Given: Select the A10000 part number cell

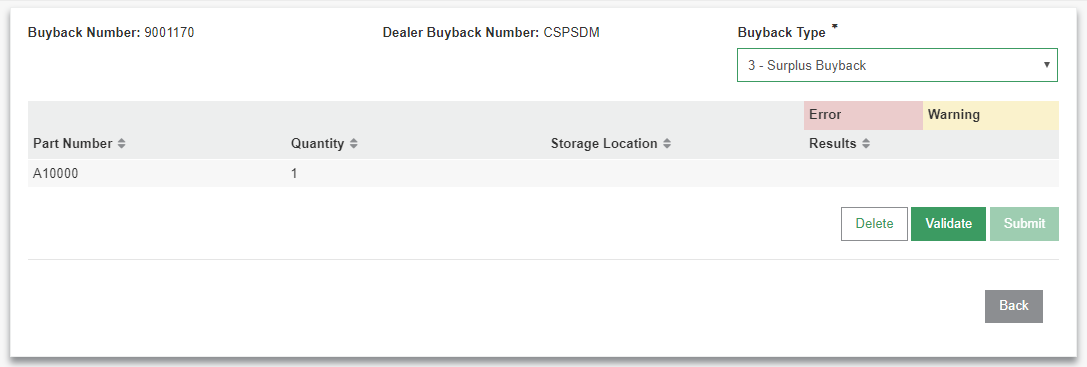Looking at the screenshot, I should tap(55, 174).
